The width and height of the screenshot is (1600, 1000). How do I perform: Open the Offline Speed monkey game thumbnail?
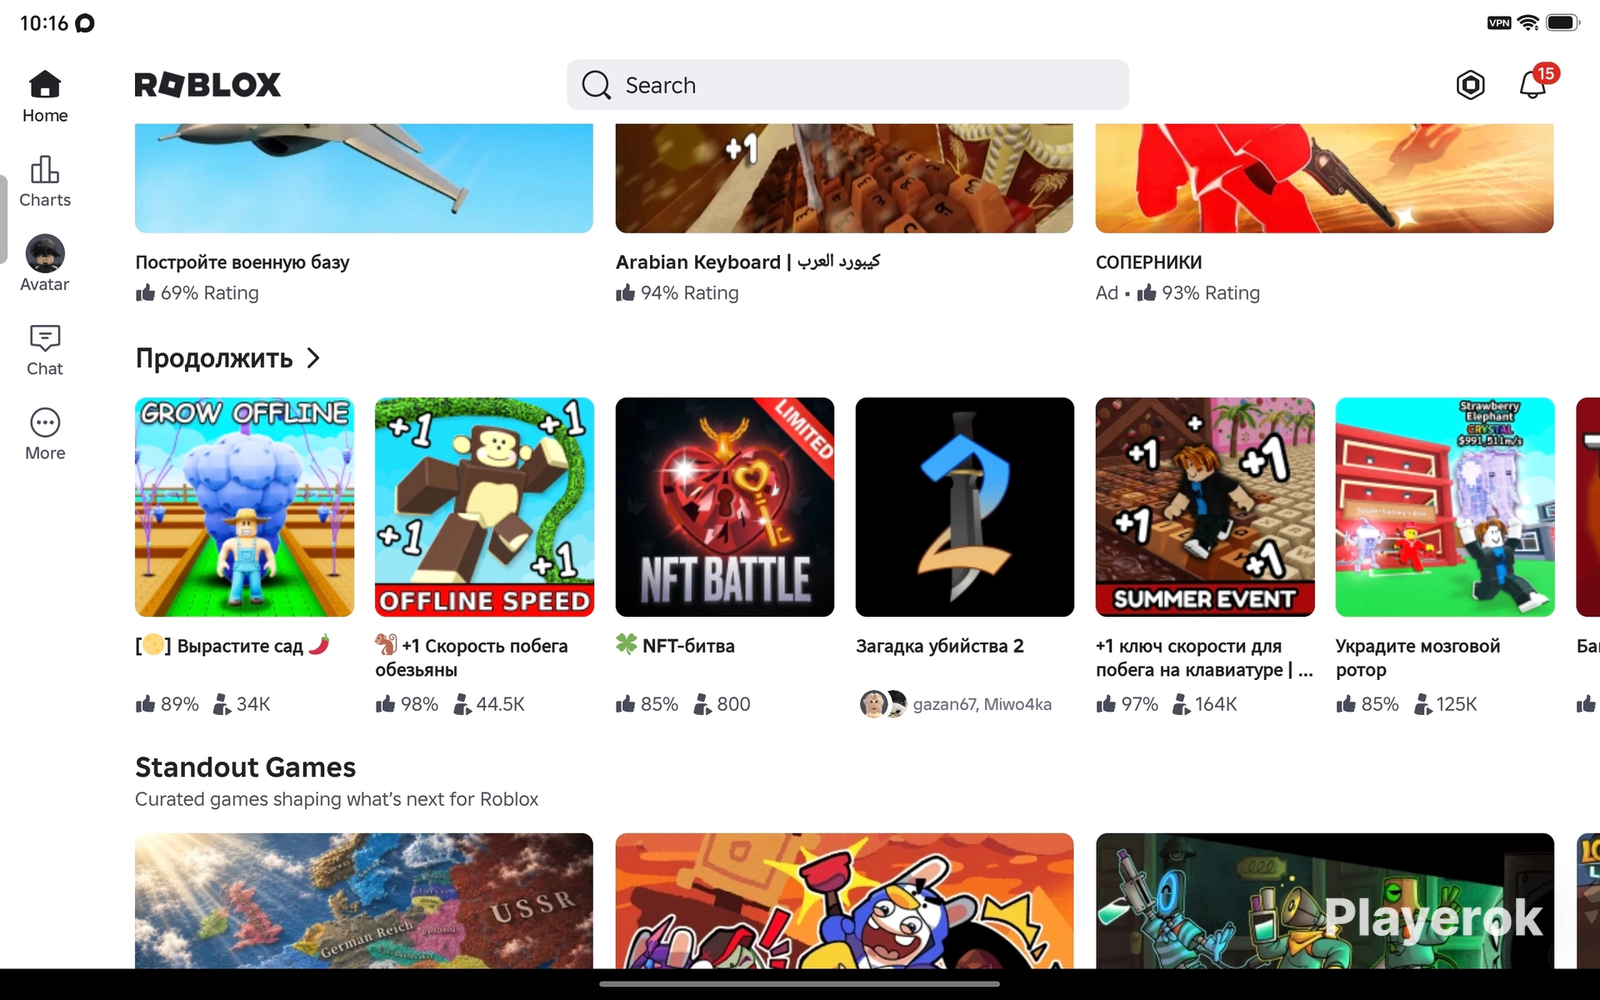point(485,507)
